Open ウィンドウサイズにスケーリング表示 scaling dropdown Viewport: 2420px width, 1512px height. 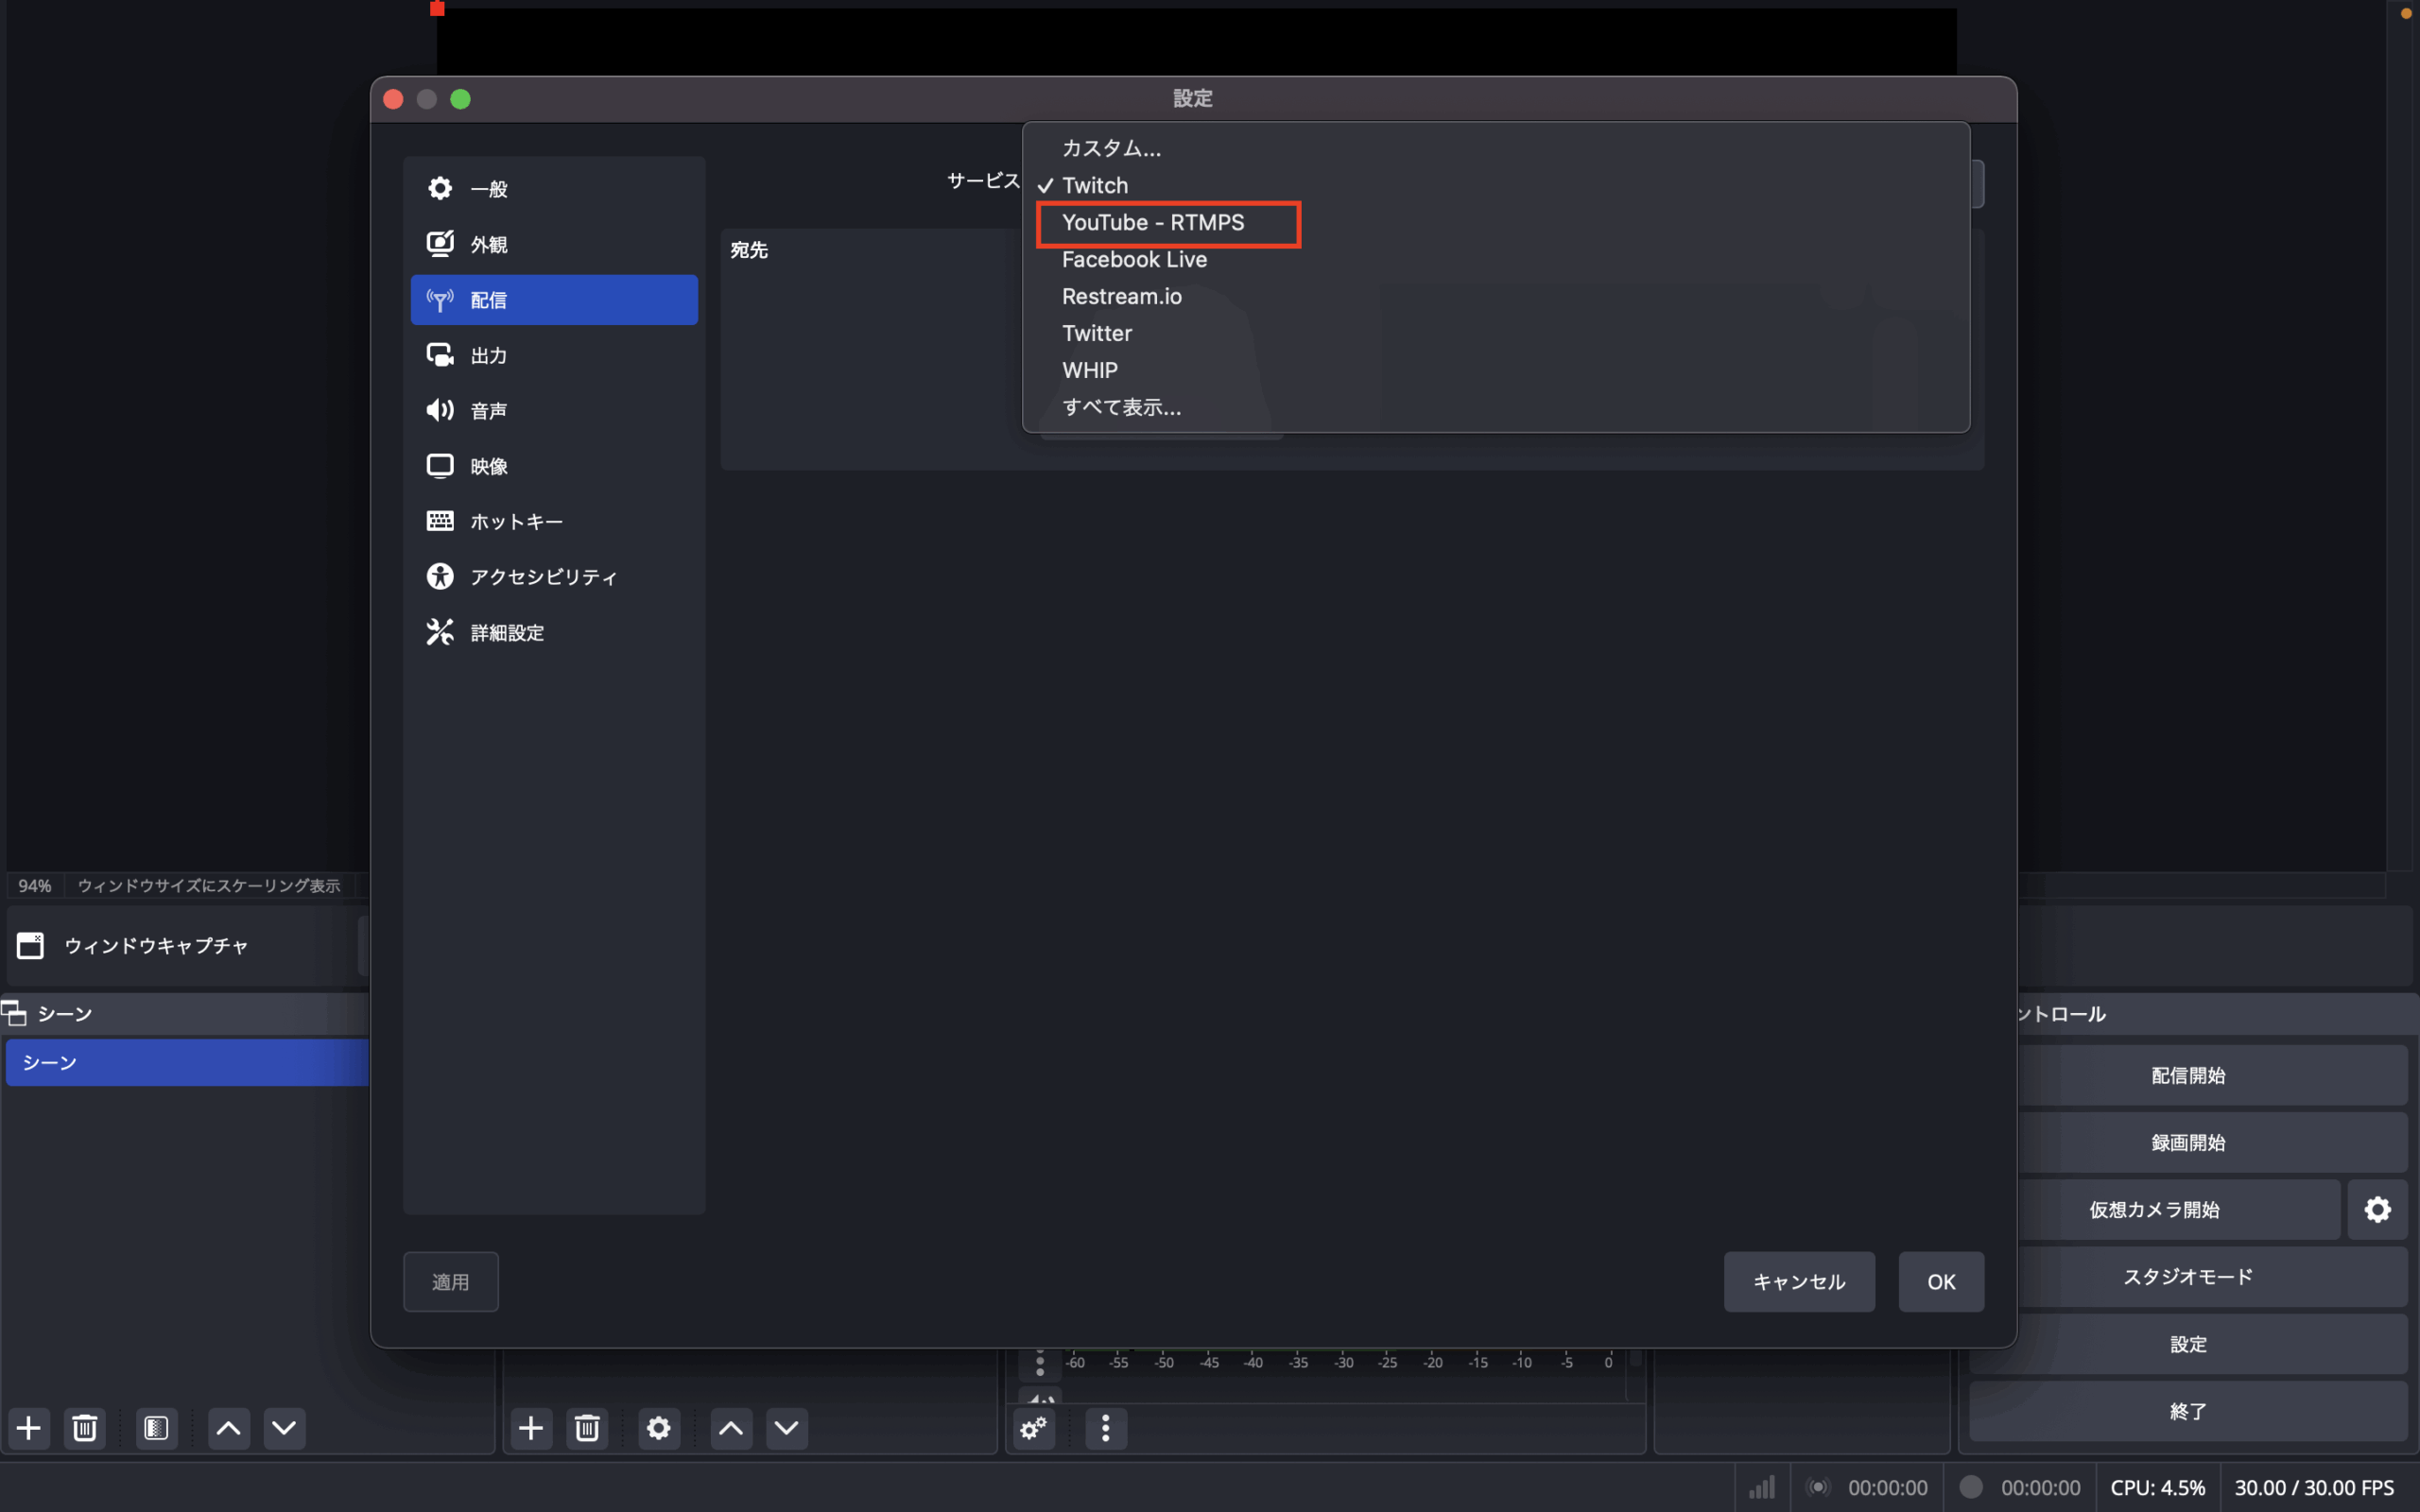209,886
